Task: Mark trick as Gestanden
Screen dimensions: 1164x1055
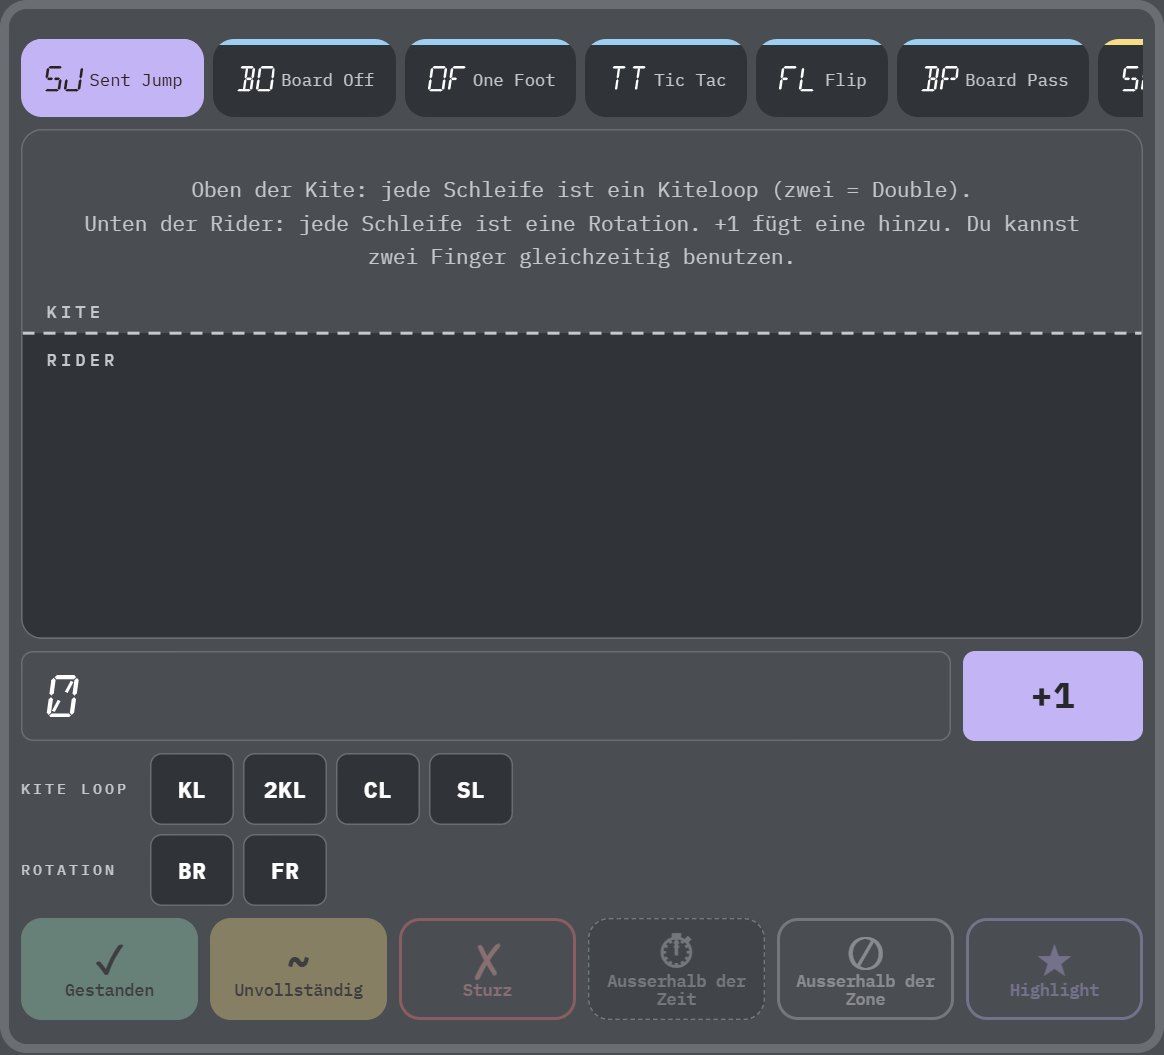Action: (x=110, y=969)
